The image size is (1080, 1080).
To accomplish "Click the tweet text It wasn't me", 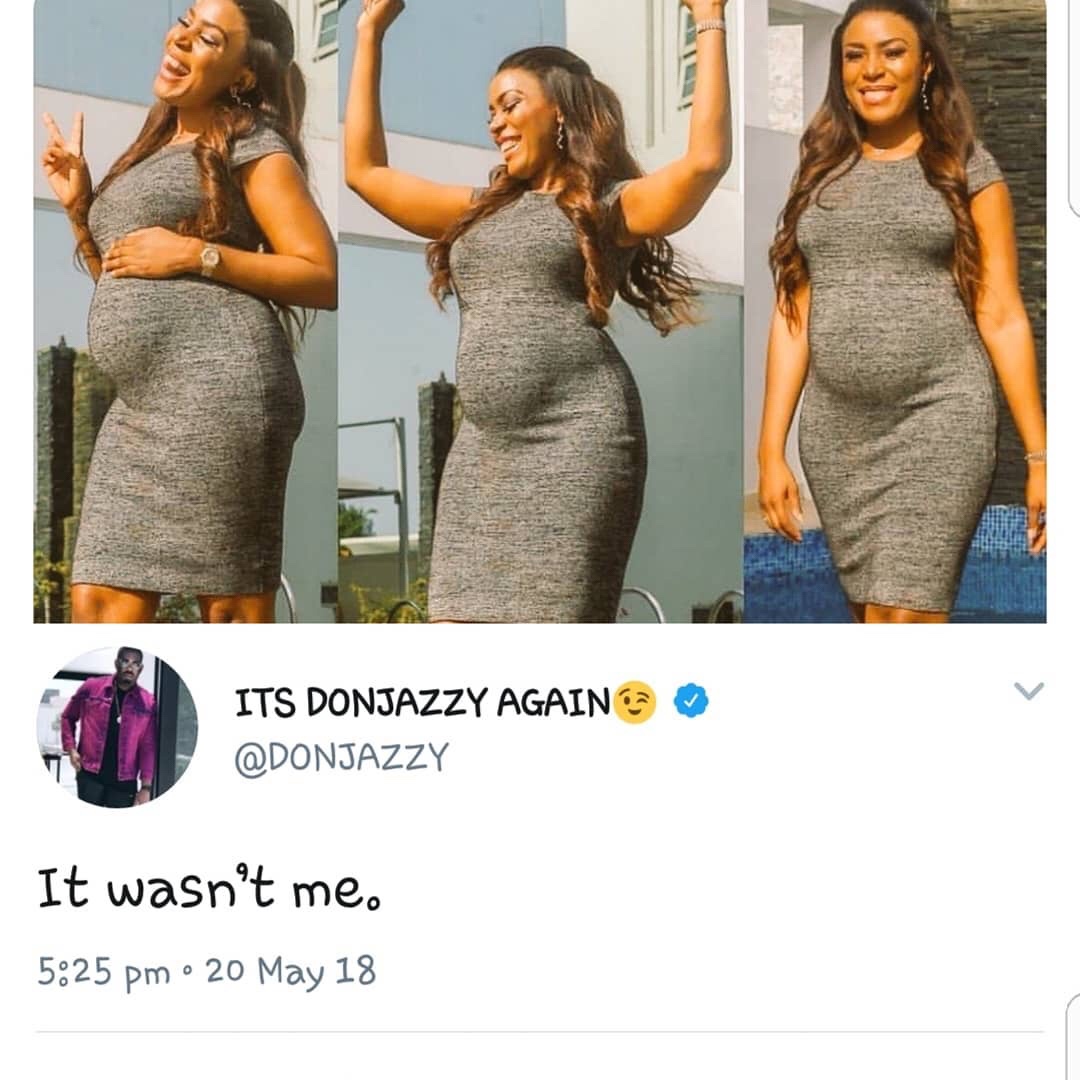I will pyautogui.click(x=209, y=889).
